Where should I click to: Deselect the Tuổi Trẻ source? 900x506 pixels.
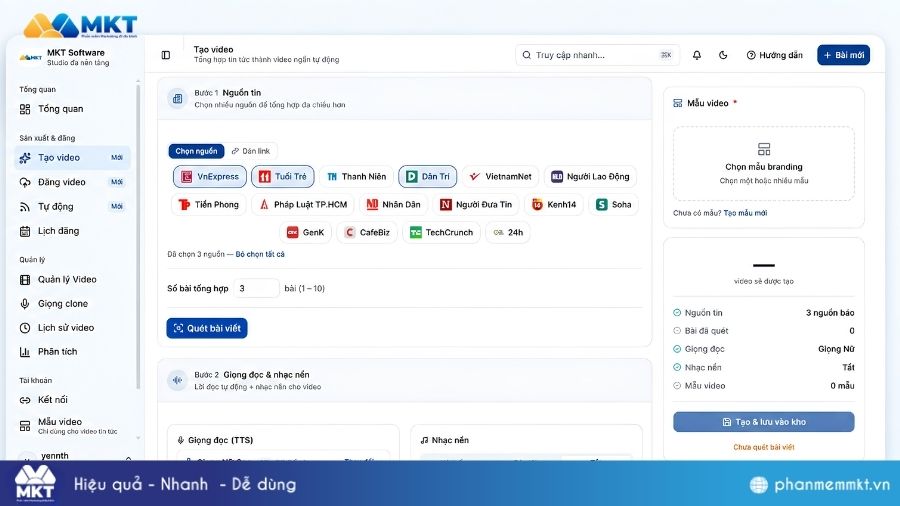[x=283, y=177]
